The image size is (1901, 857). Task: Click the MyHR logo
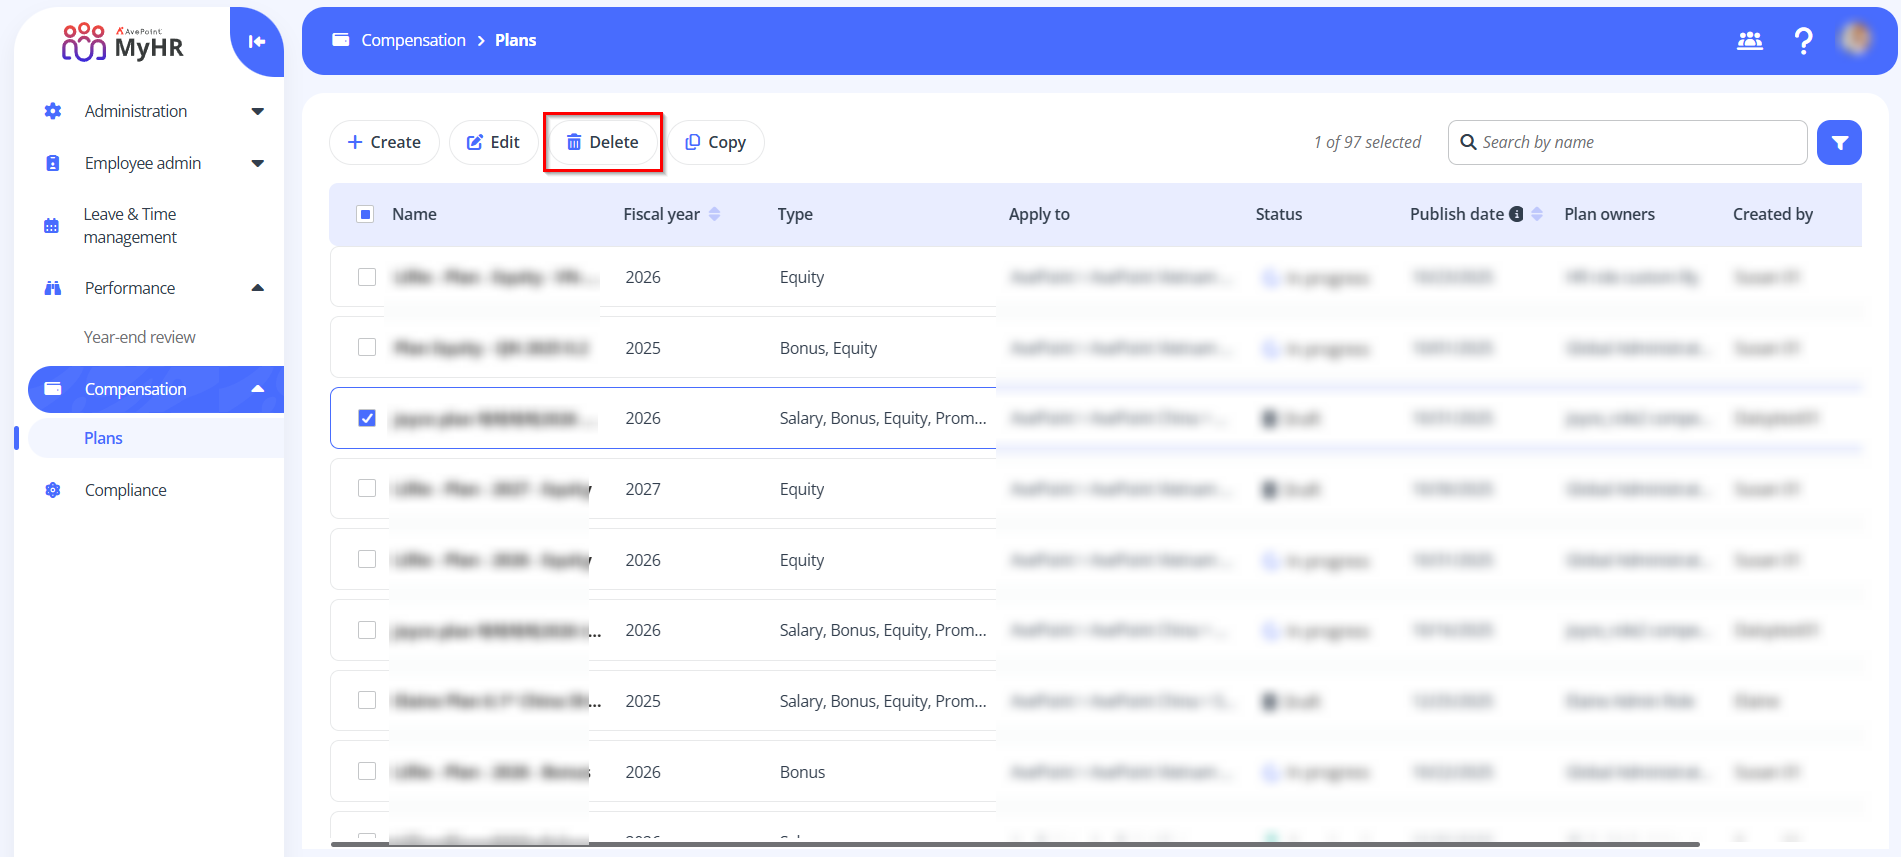pyautogui.click(x=124, y=43)
